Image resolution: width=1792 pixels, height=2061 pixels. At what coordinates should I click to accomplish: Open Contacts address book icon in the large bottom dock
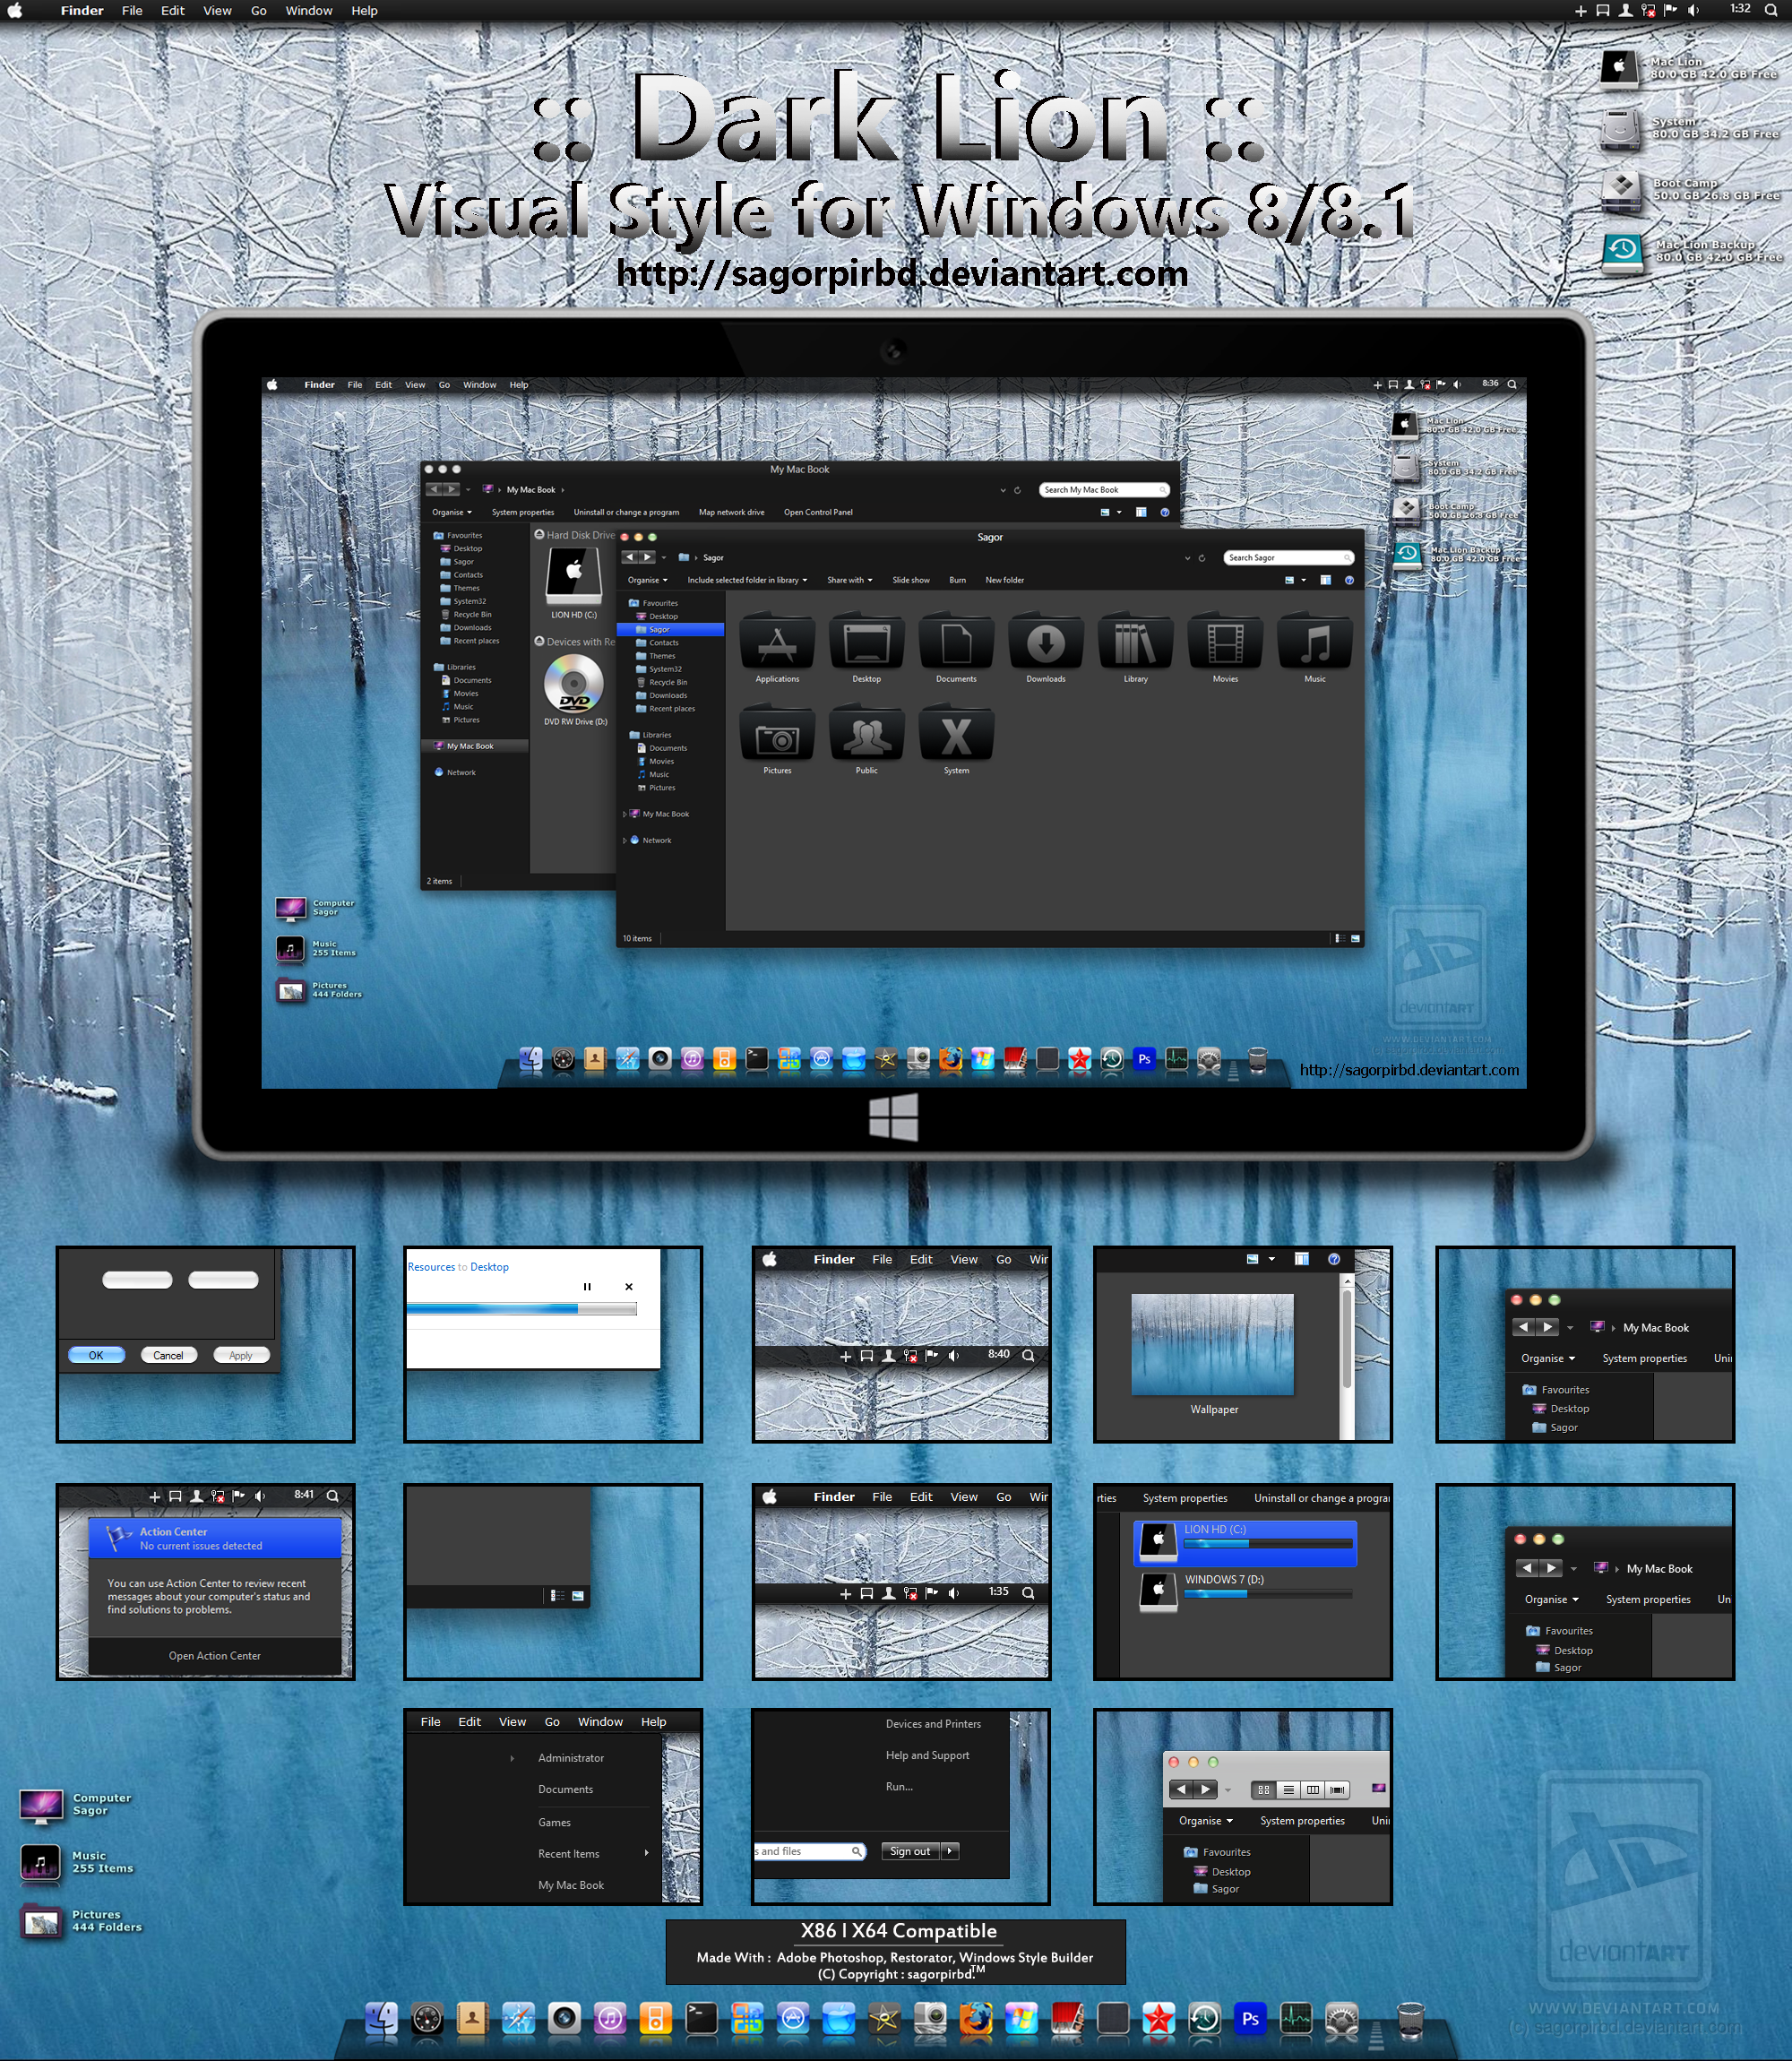[472, 2019]
